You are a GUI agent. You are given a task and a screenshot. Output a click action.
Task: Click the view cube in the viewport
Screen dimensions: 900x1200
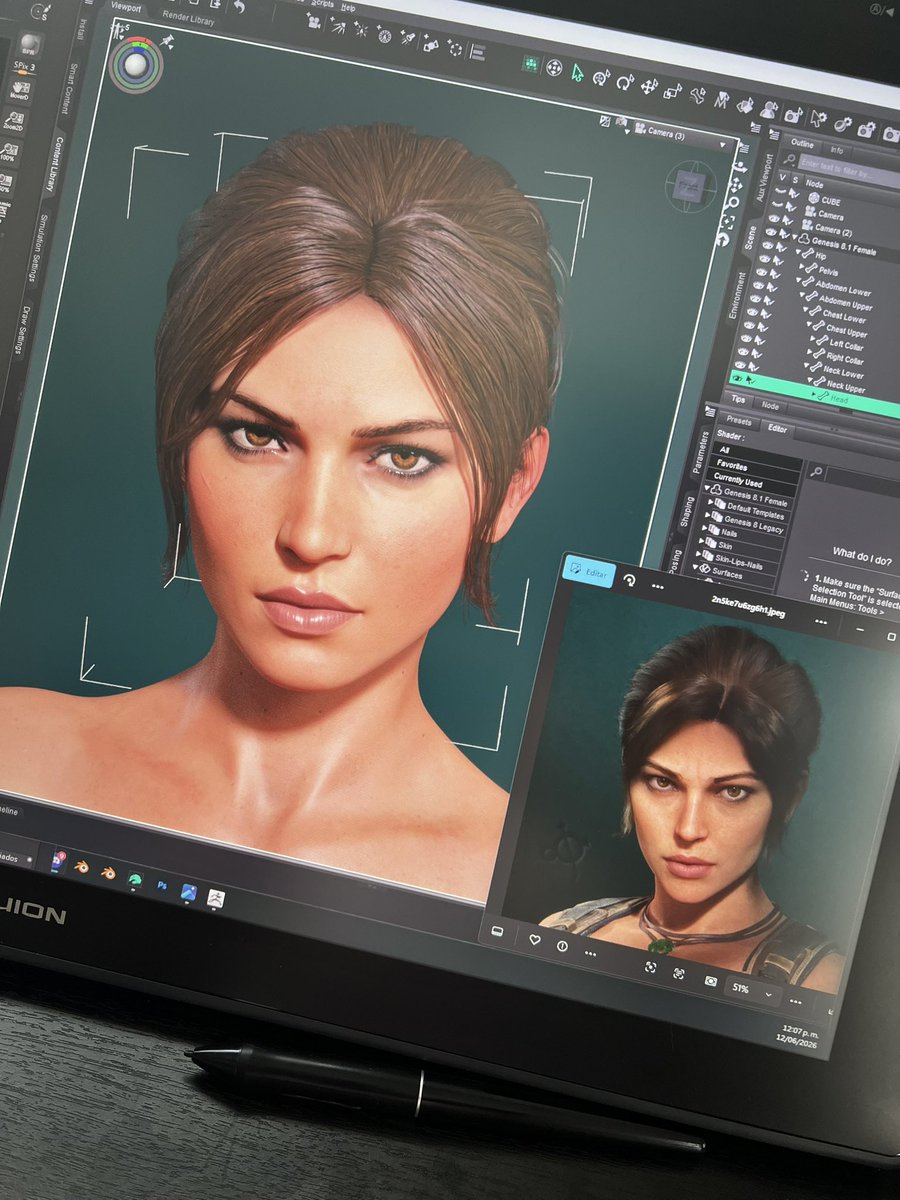[x=686, y=185]
